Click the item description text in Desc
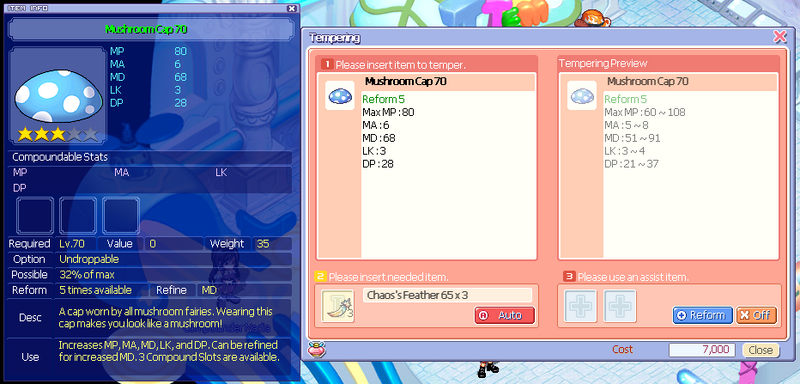The width and height of the screenshot is (800, 384). 166,317
